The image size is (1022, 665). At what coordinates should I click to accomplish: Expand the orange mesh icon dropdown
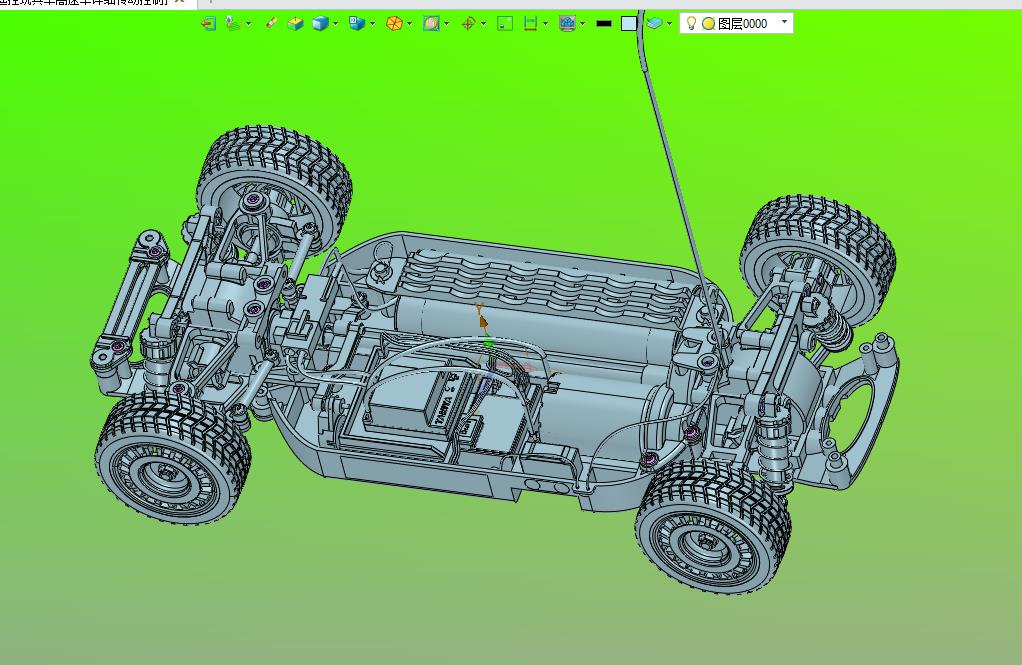(x=409, y=23)
